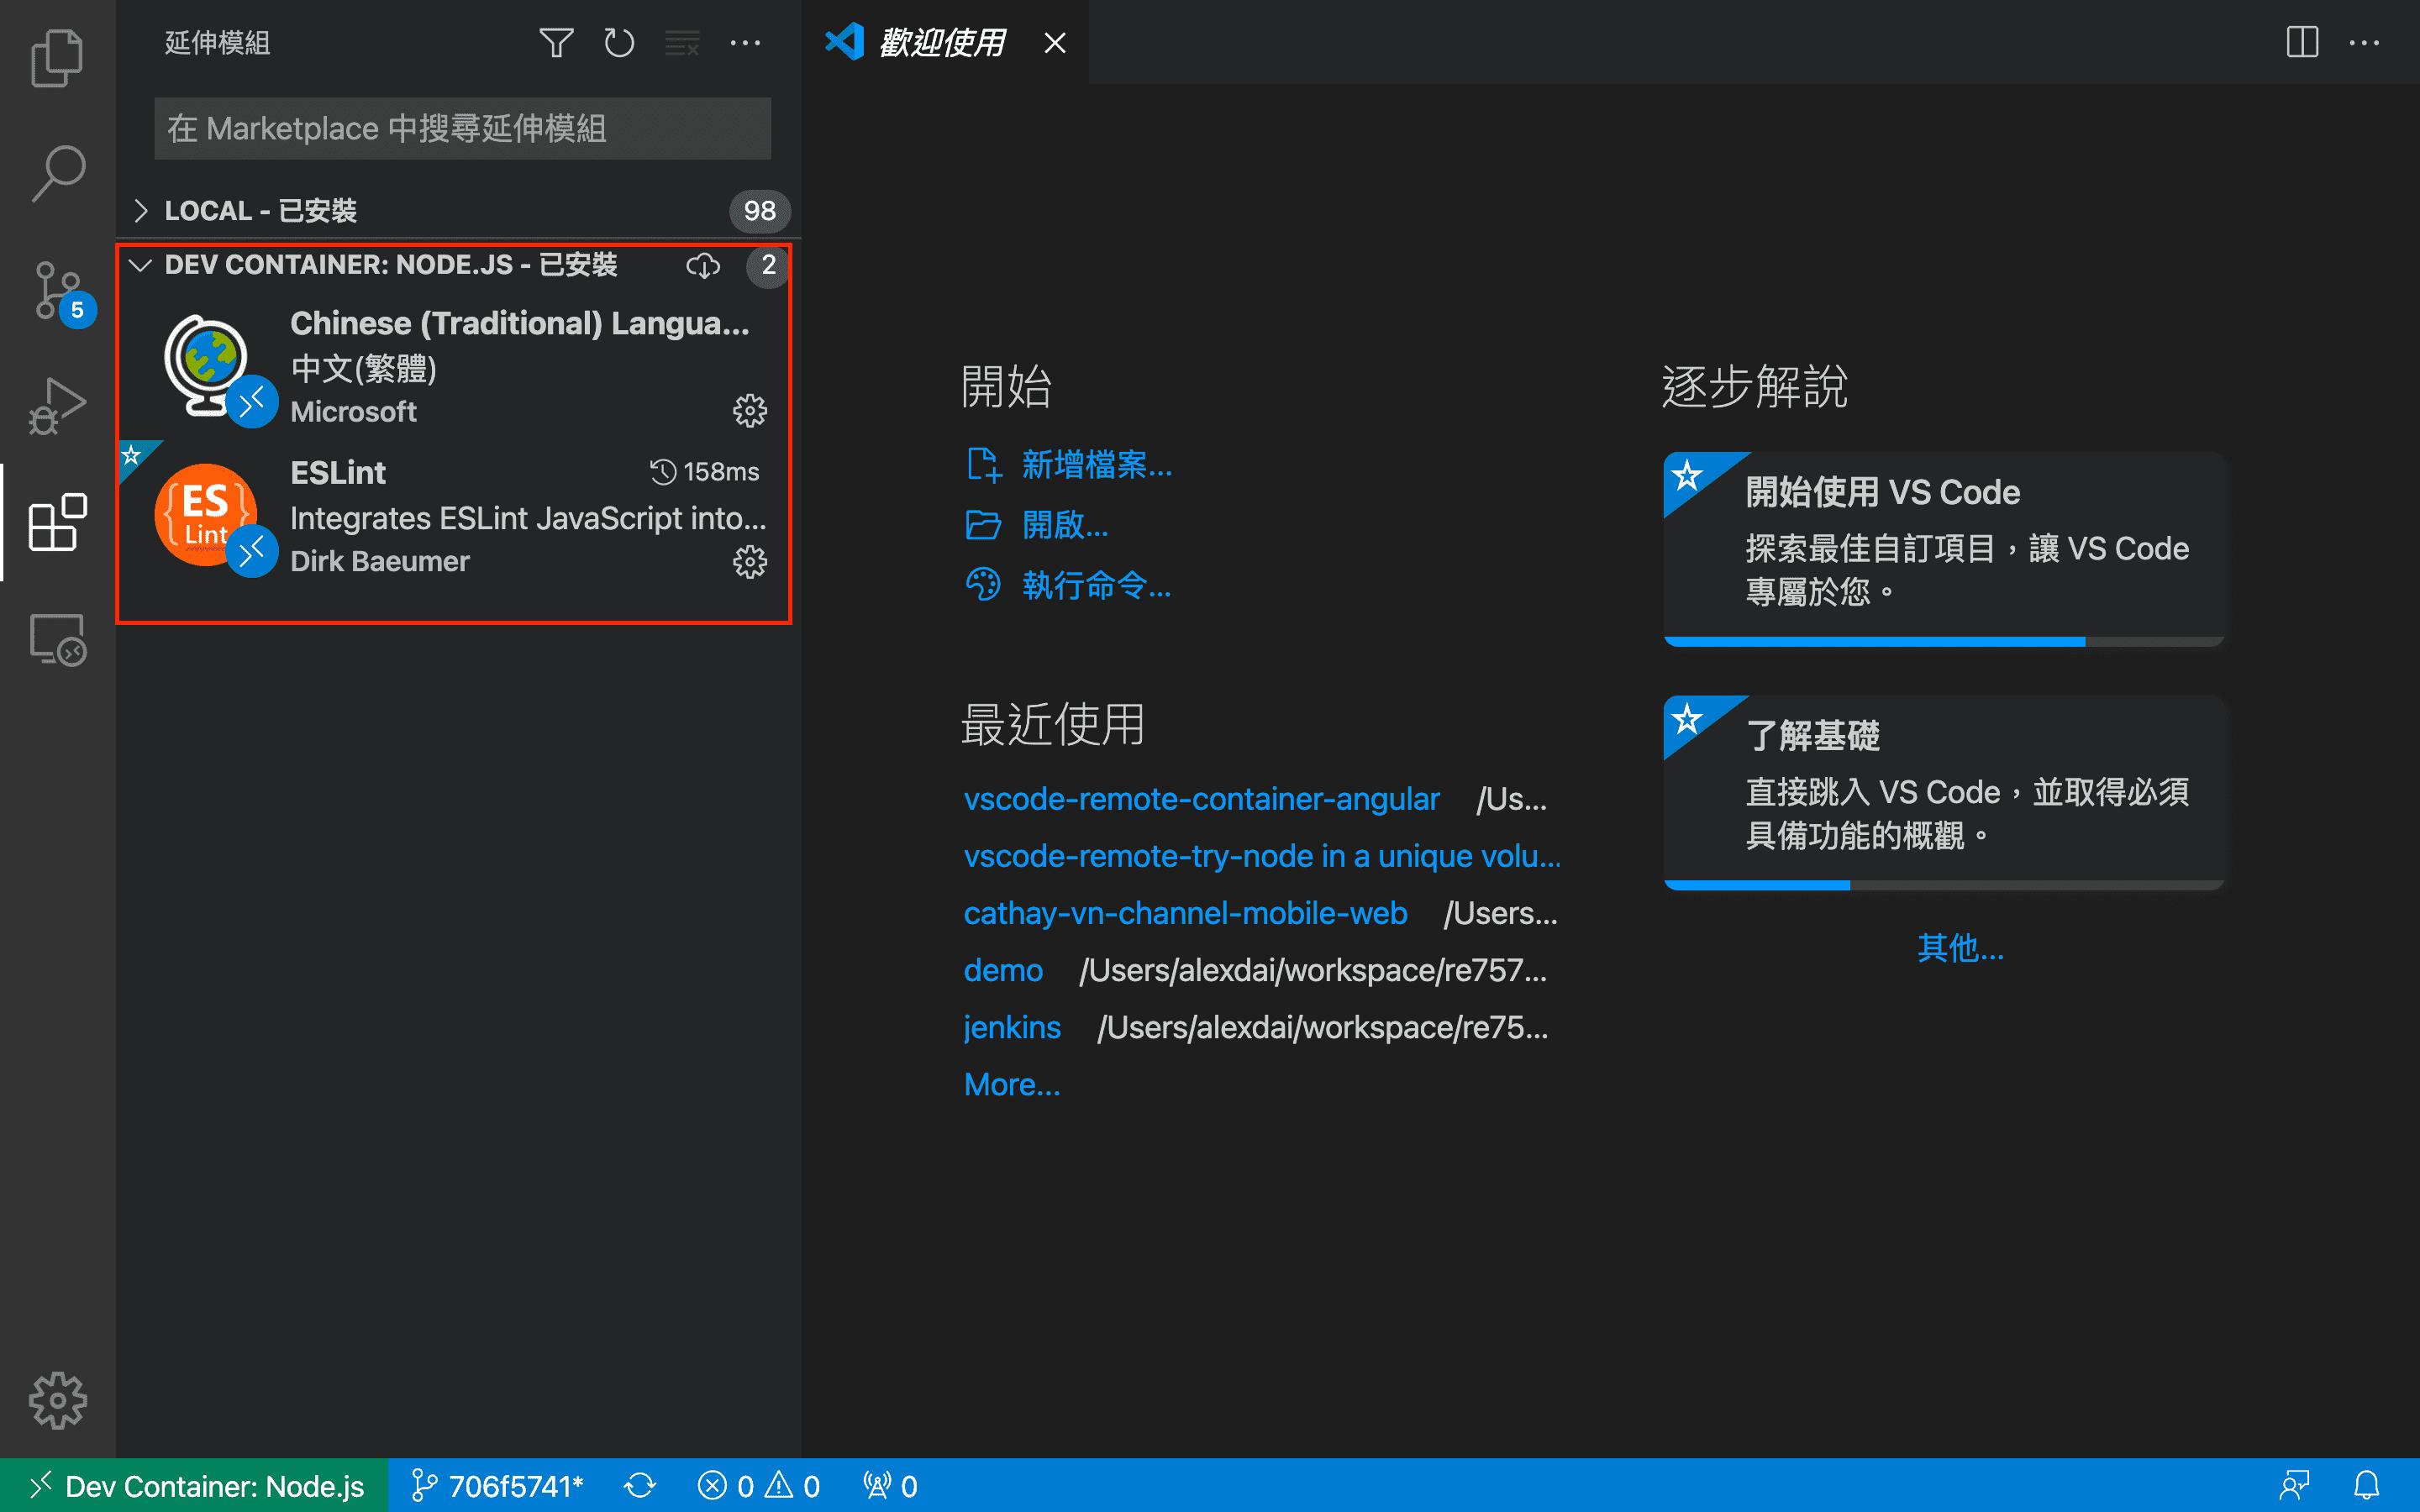Collapse the DEV CONTAINER: NODE.JS section
This screenshot has width=2420, height=1512.
[x=390, y=265]
